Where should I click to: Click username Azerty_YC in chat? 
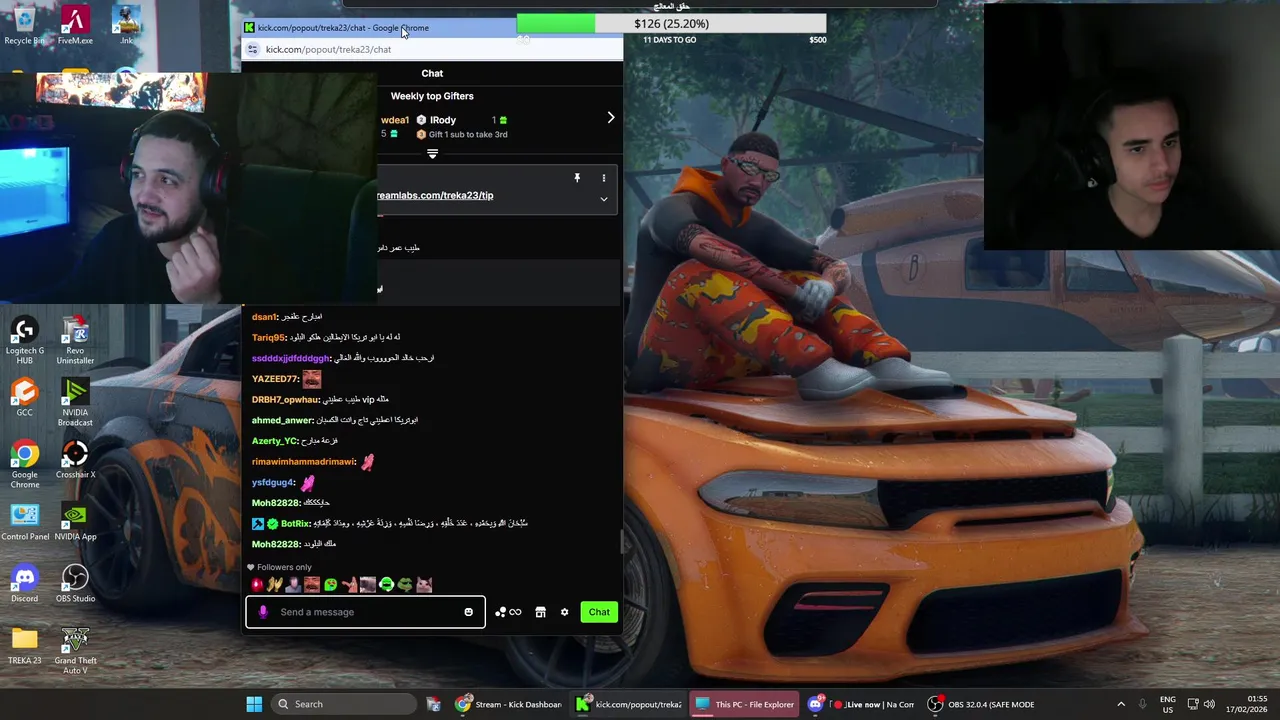[x=275, y=441]
